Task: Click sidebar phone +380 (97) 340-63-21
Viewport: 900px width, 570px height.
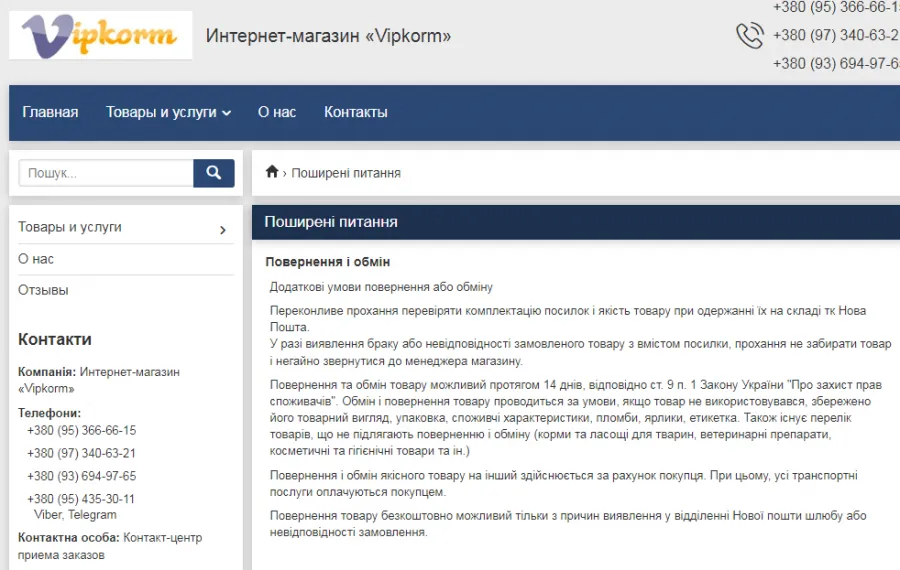Action: 82,453
